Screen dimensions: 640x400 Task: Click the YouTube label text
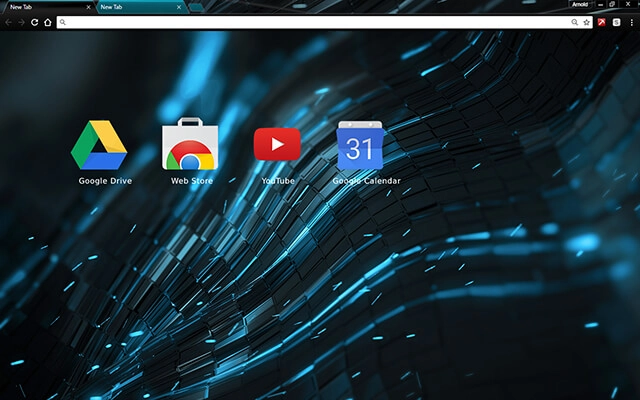278,181
